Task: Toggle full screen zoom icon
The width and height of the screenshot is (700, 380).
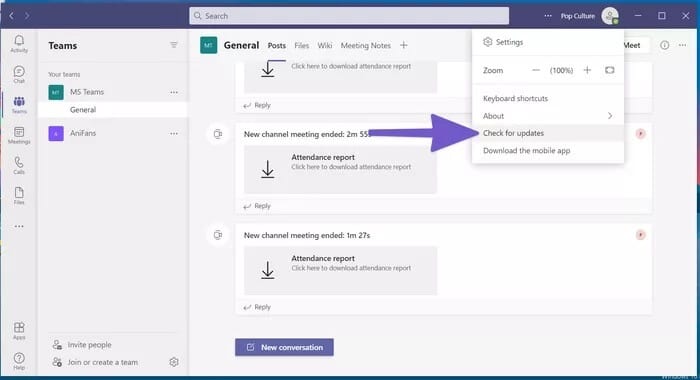Action: (609, 70)
